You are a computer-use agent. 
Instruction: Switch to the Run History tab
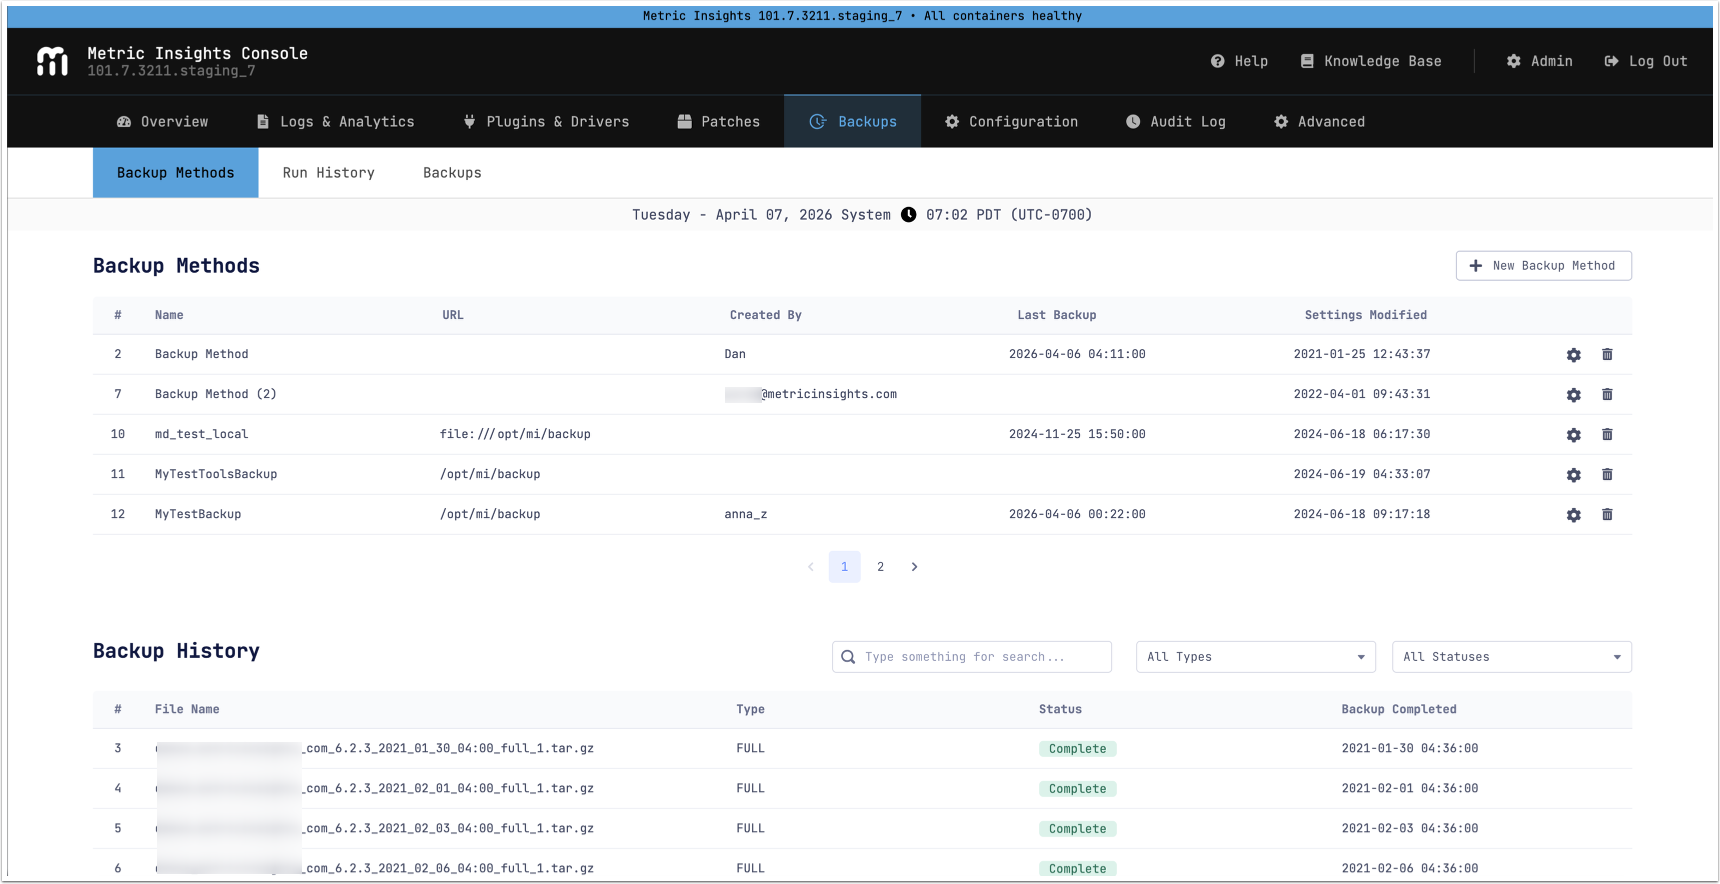click(x=328, y=173)
